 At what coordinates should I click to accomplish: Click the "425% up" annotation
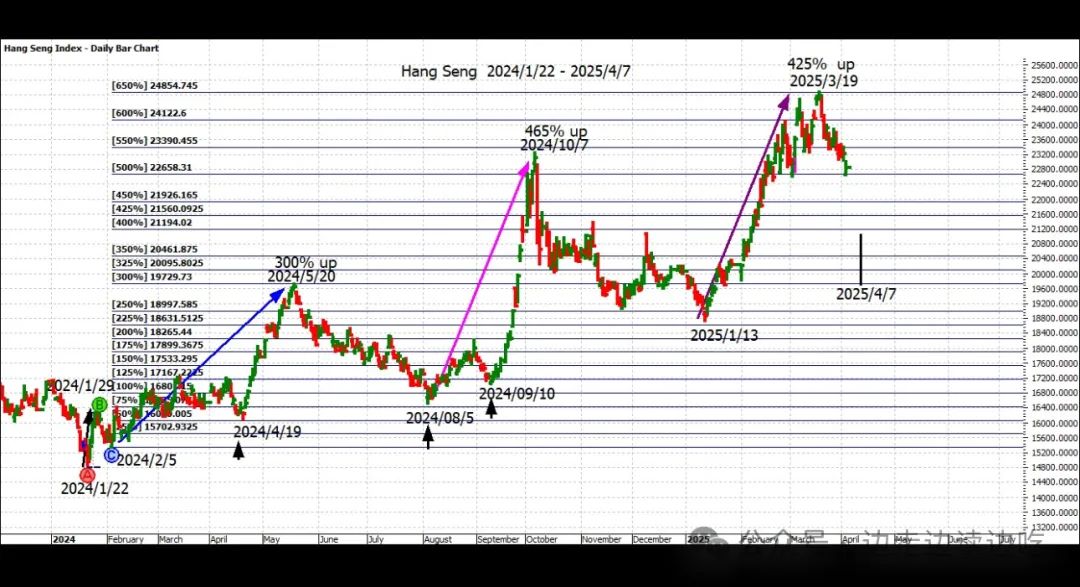click(x=821, y=64)
